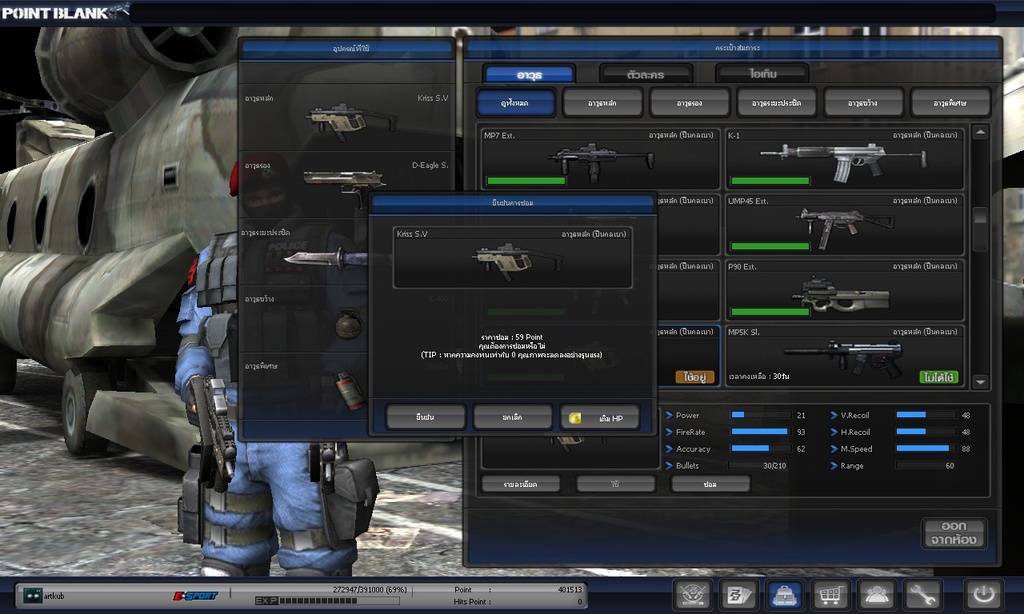Confirm repair with the ยืนยัน button
1024x614 pixels.
pos(425,417)
